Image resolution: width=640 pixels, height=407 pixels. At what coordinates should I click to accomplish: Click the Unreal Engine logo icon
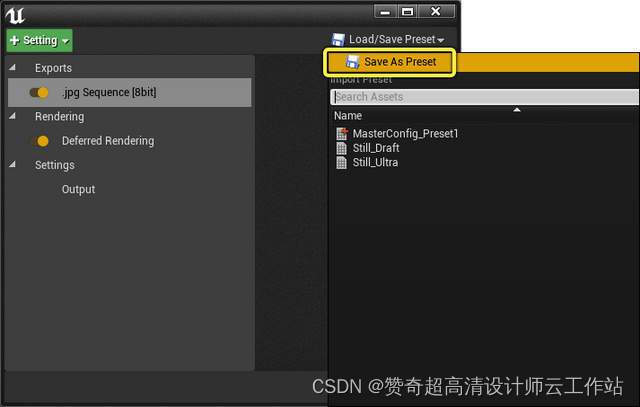pyautogui.click(x=15, y=16)
